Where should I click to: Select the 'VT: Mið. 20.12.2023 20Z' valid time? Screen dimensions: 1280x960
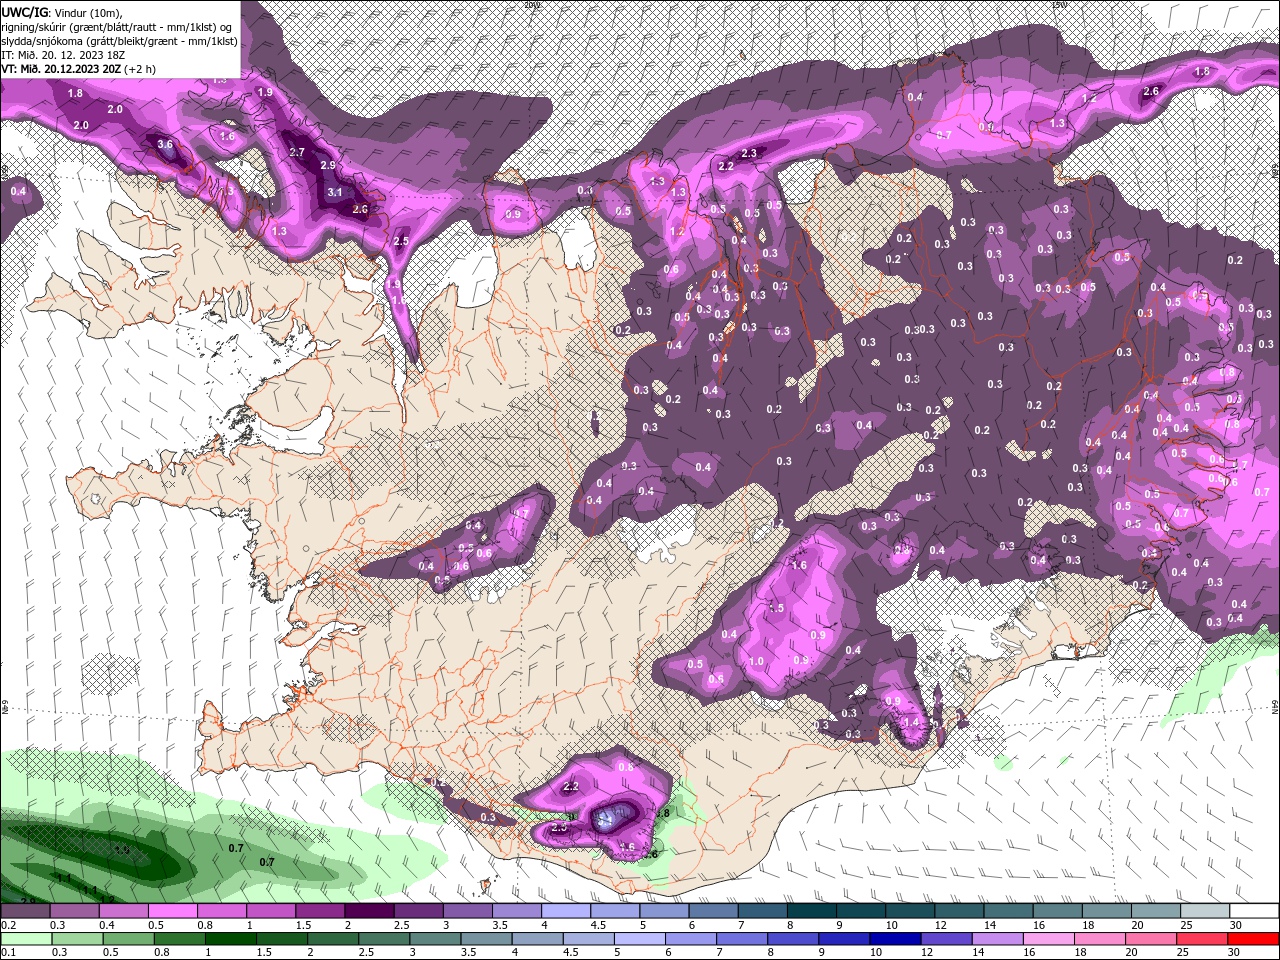tap(61, 69)
